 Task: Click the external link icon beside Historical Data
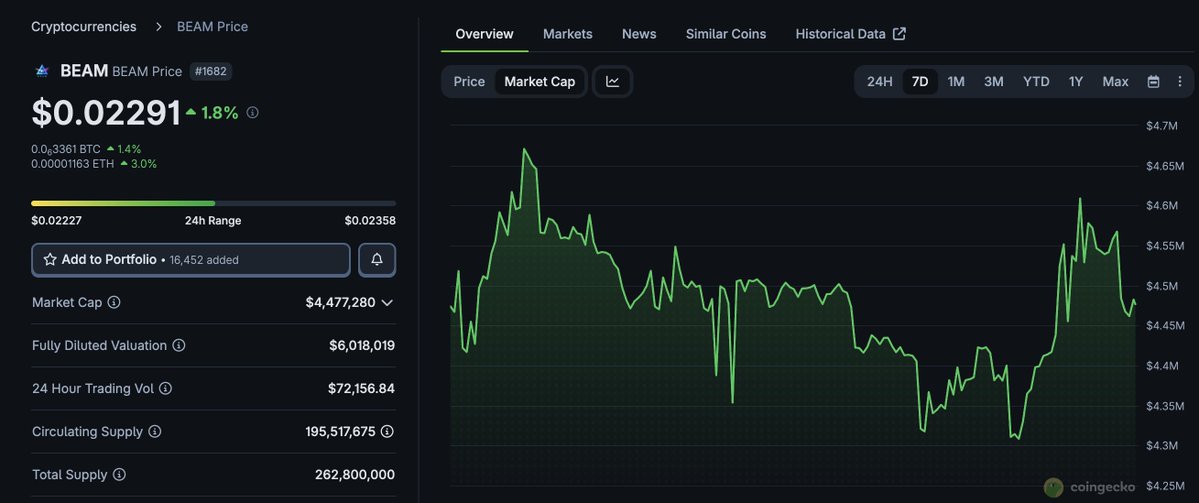pos(900,34)
